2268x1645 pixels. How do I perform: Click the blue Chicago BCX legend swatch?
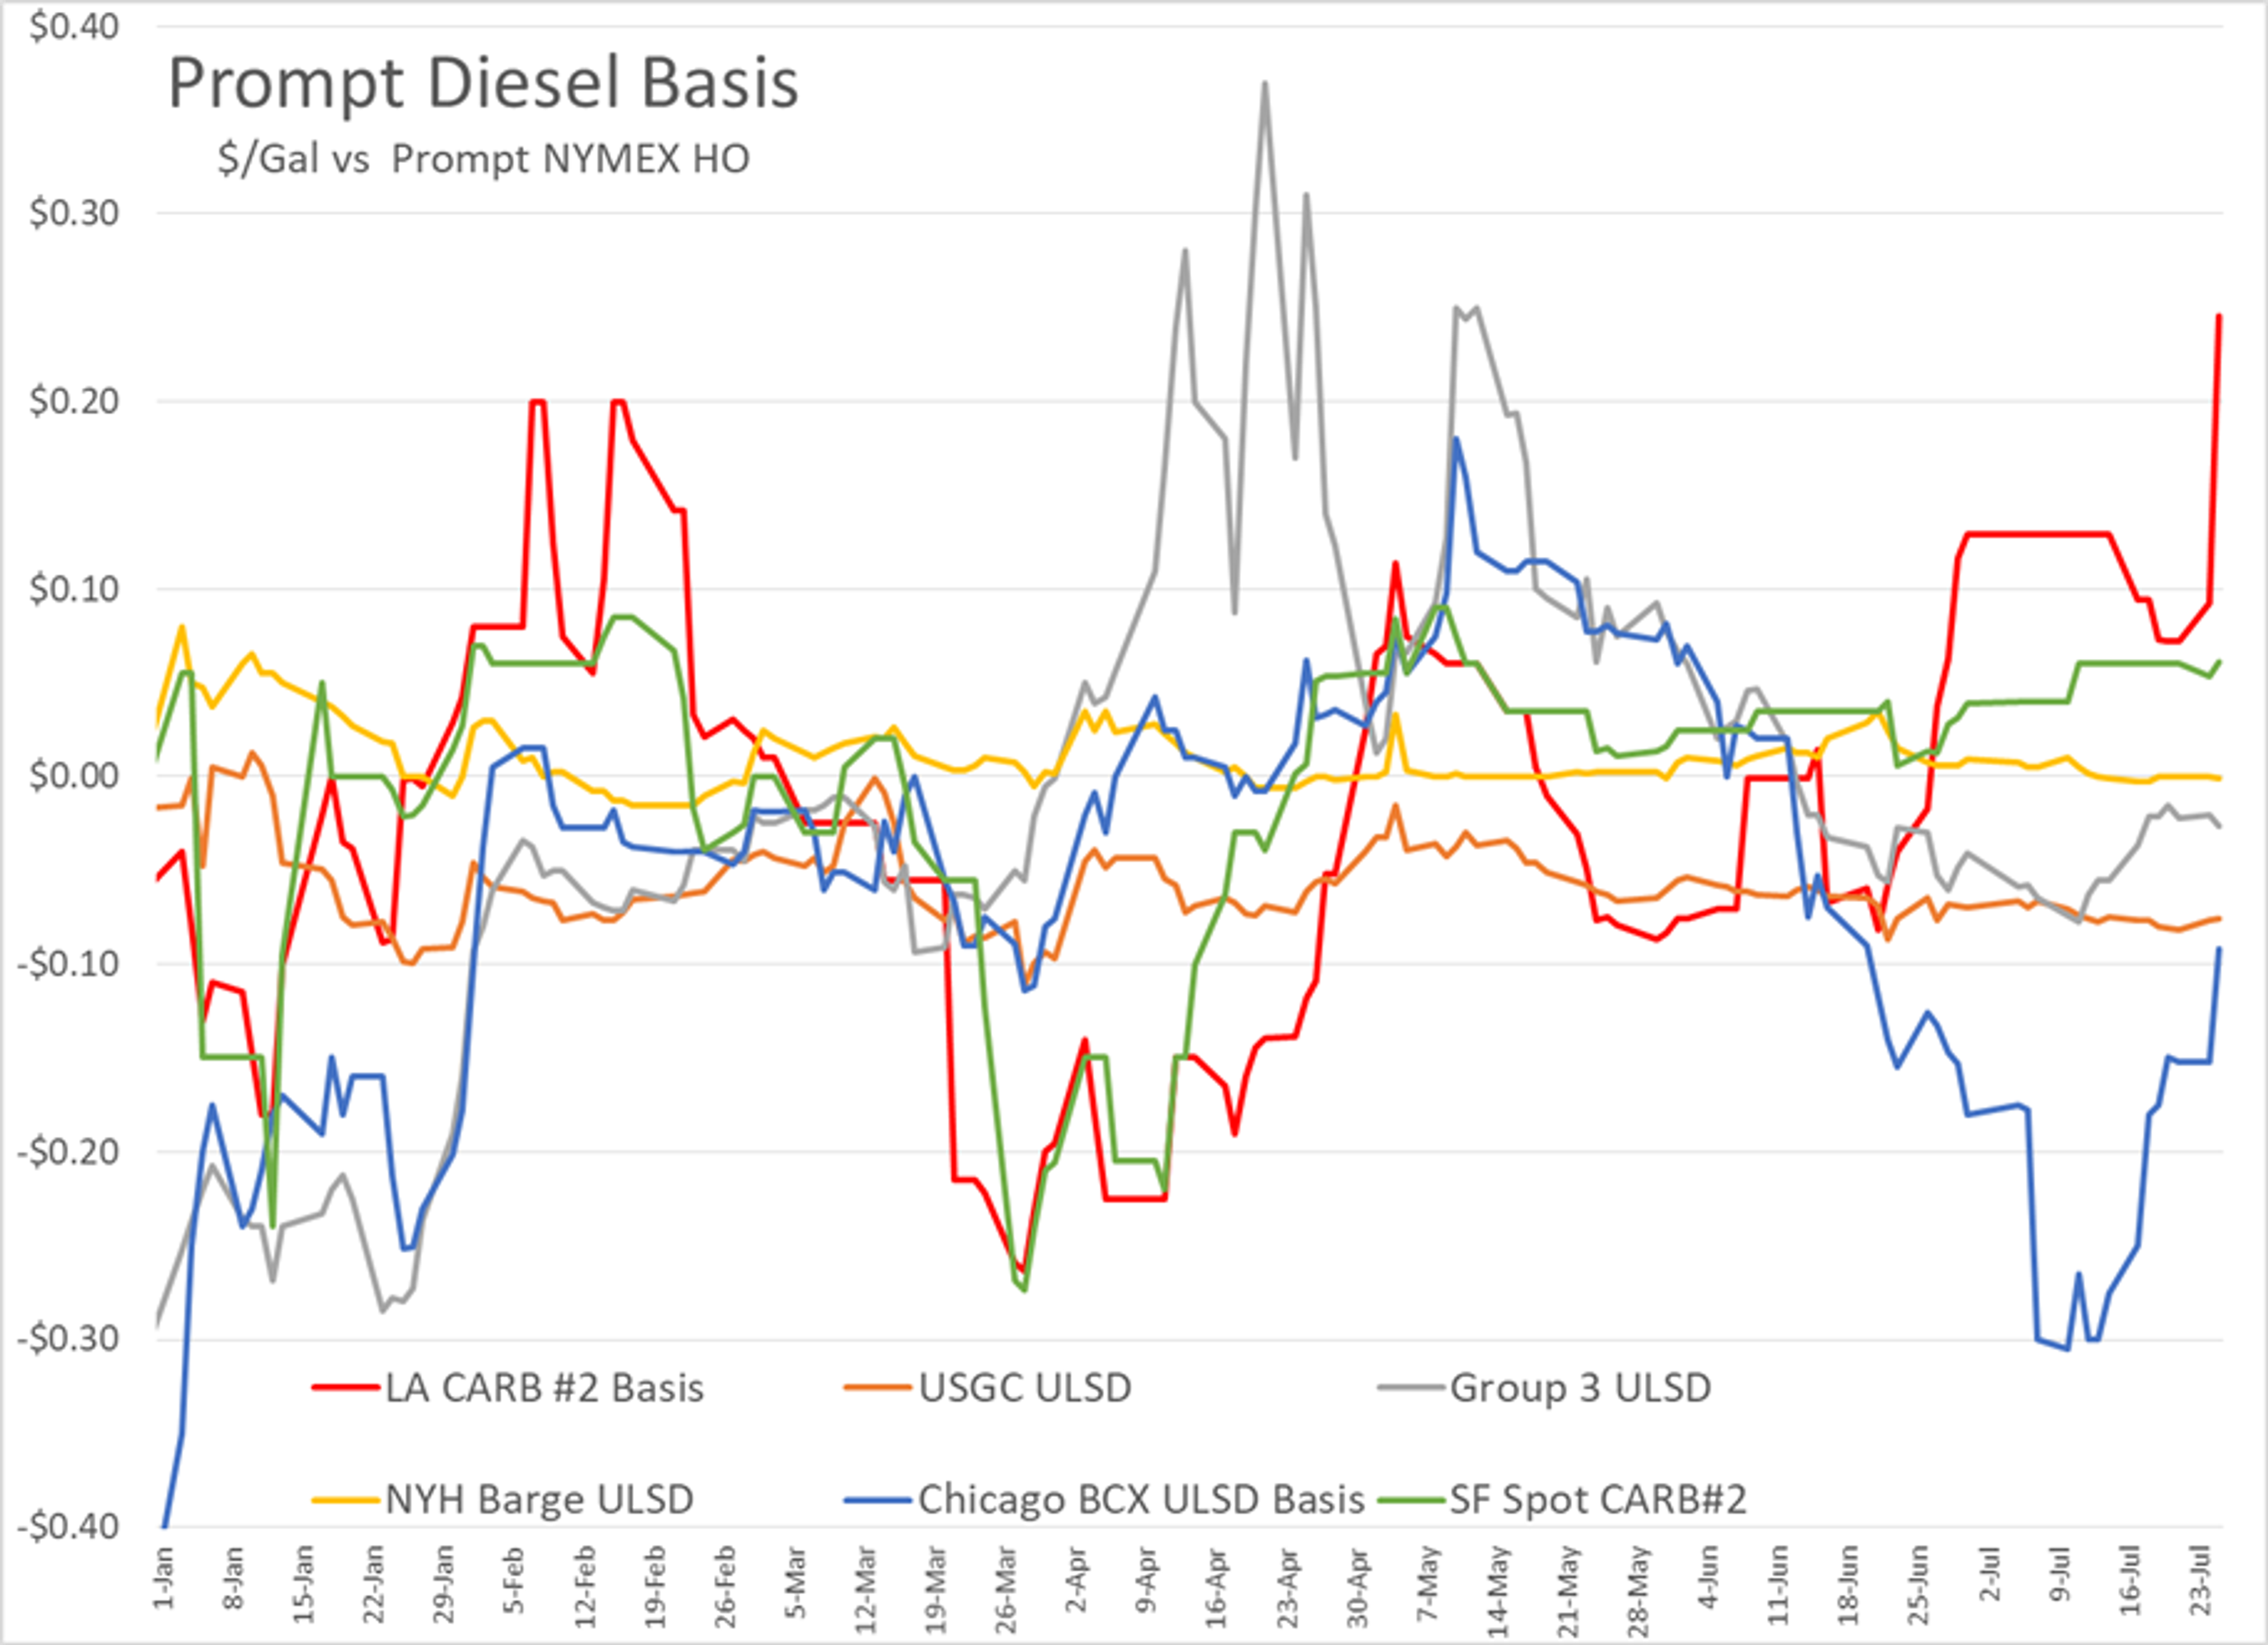879,1500
